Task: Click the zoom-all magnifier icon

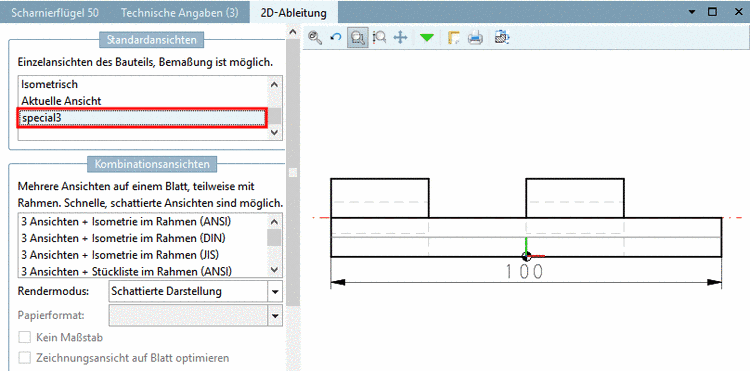Action: (x=315, y=37)
